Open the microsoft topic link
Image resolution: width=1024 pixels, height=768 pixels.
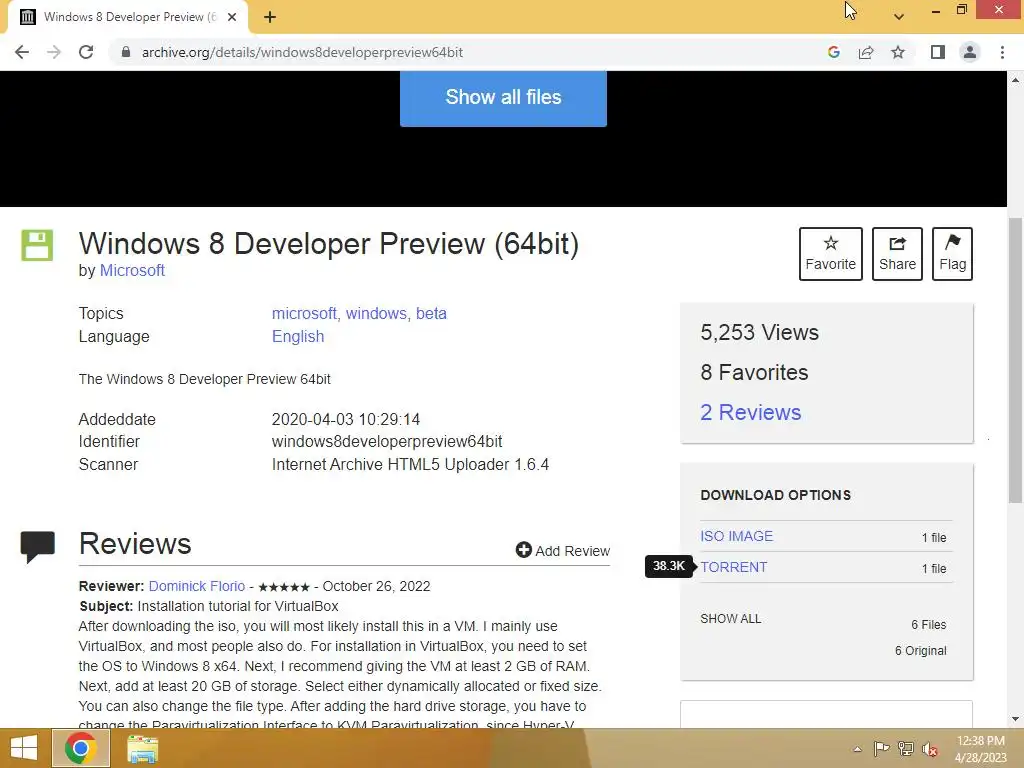tap(304, 313)
